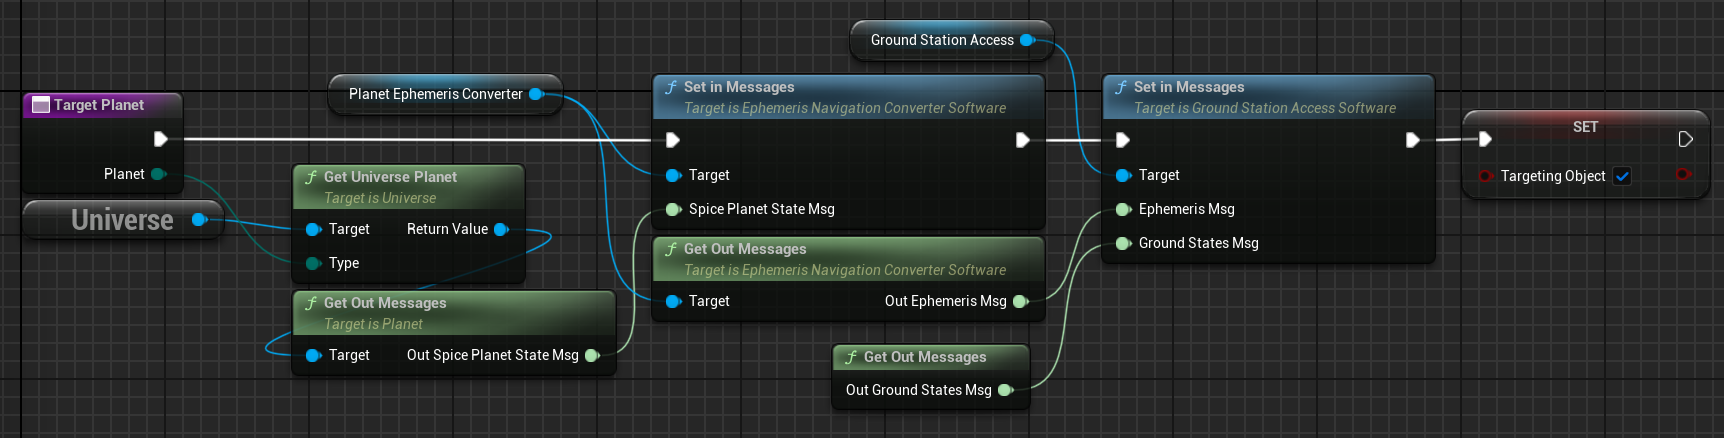
Task: Select the SET node title bar
Action: [1584, 127]
